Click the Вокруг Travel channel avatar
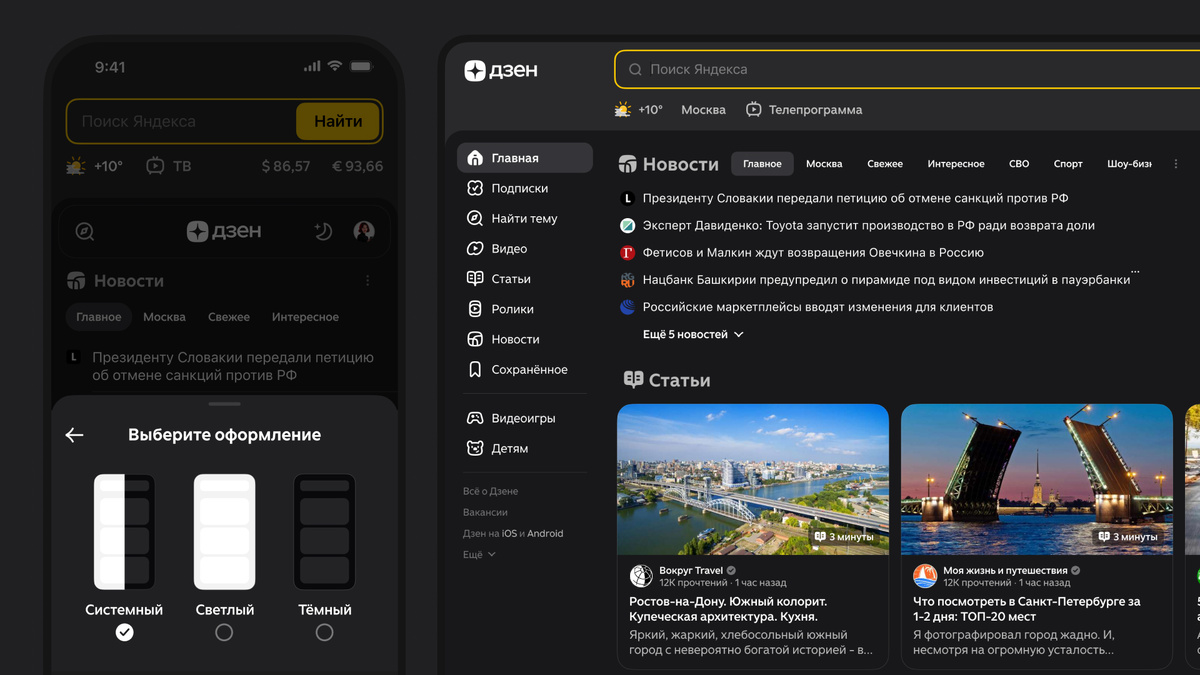 [x=641, y=576]
